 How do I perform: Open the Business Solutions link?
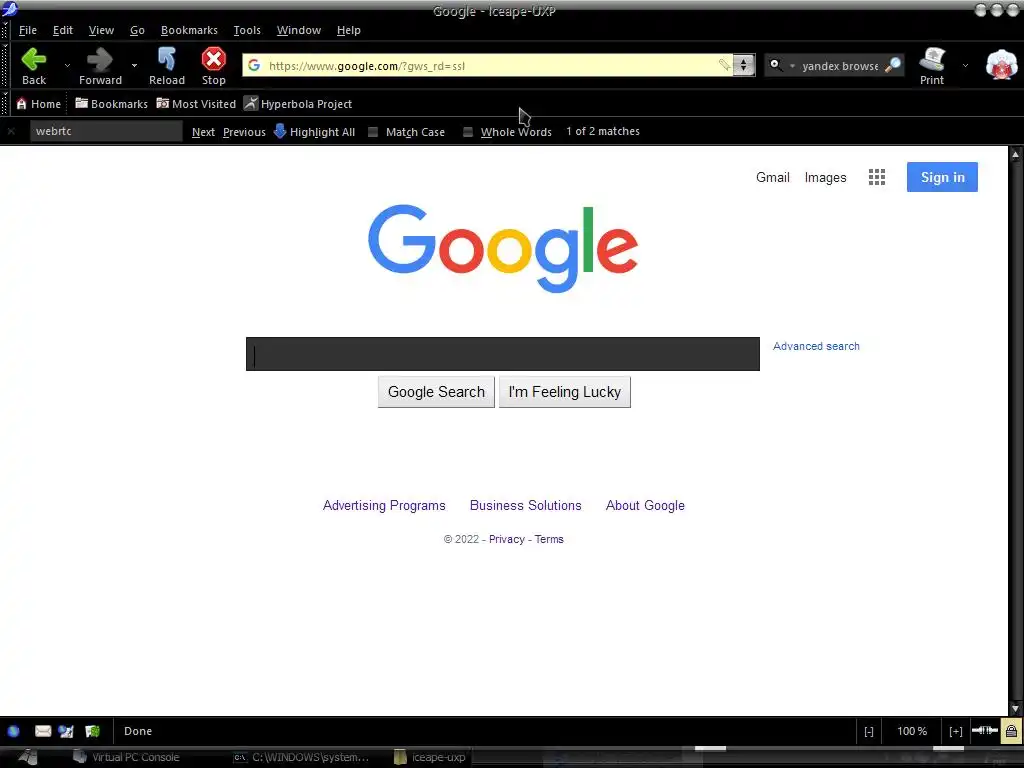point(526,505)
